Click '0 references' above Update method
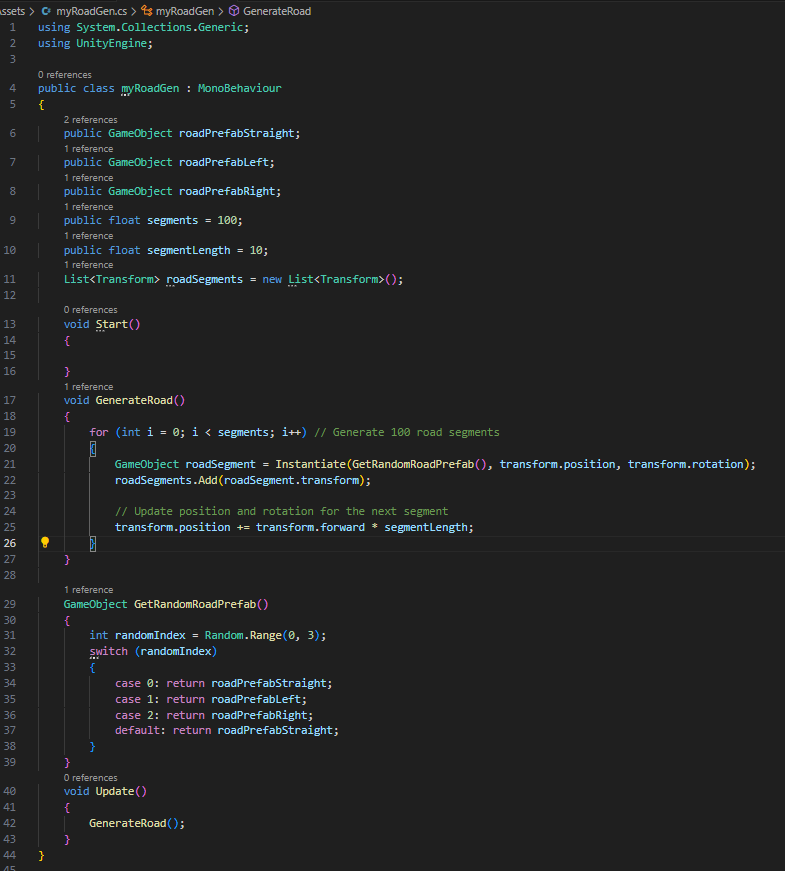 pos(91,777)
